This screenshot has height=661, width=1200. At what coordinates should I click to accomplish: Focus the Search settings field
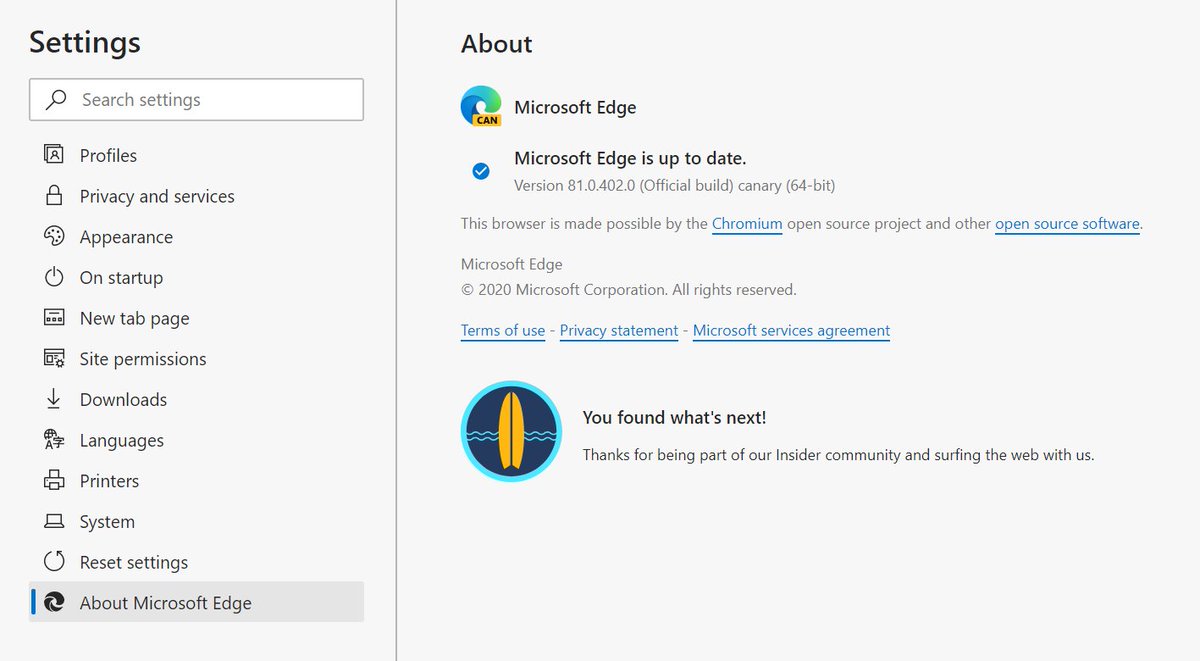click(196, 100)
